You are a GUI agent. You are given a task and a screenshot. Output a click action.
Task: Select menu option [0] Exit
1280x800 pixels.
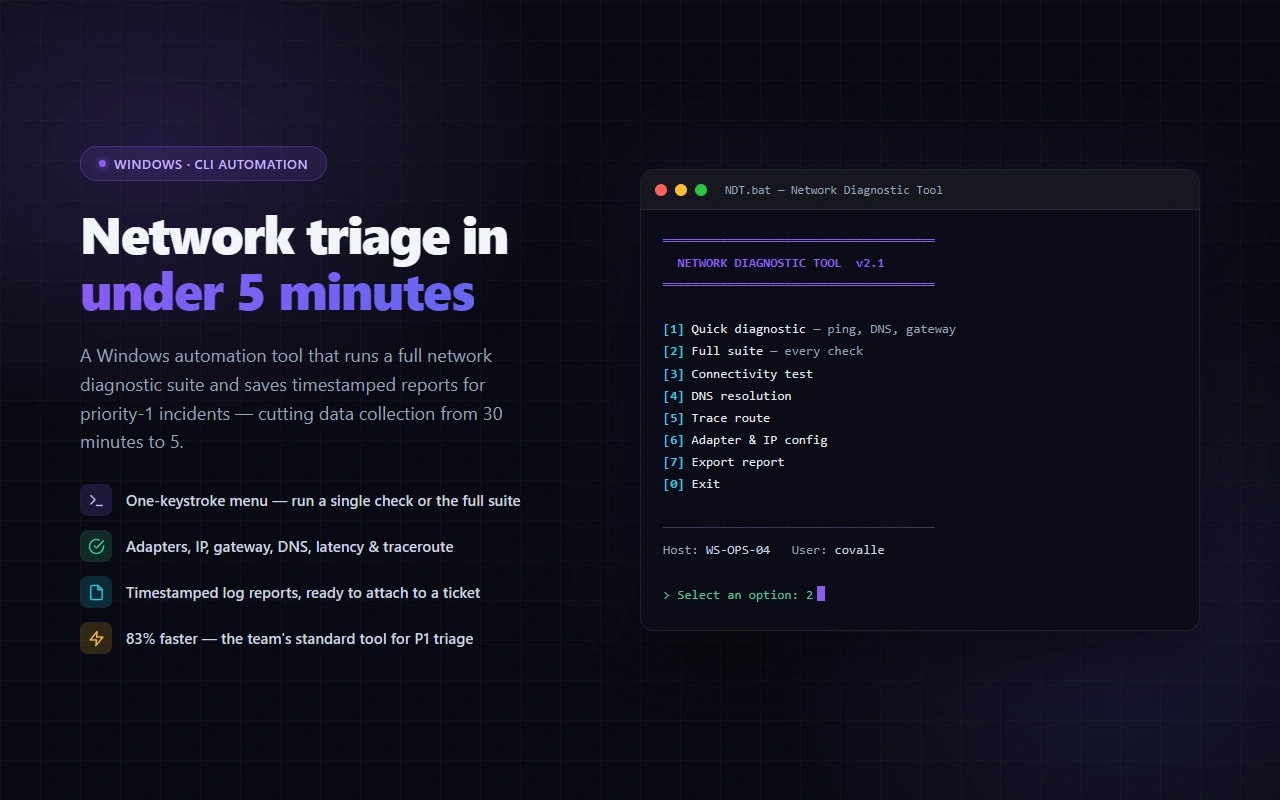(691, 484)
